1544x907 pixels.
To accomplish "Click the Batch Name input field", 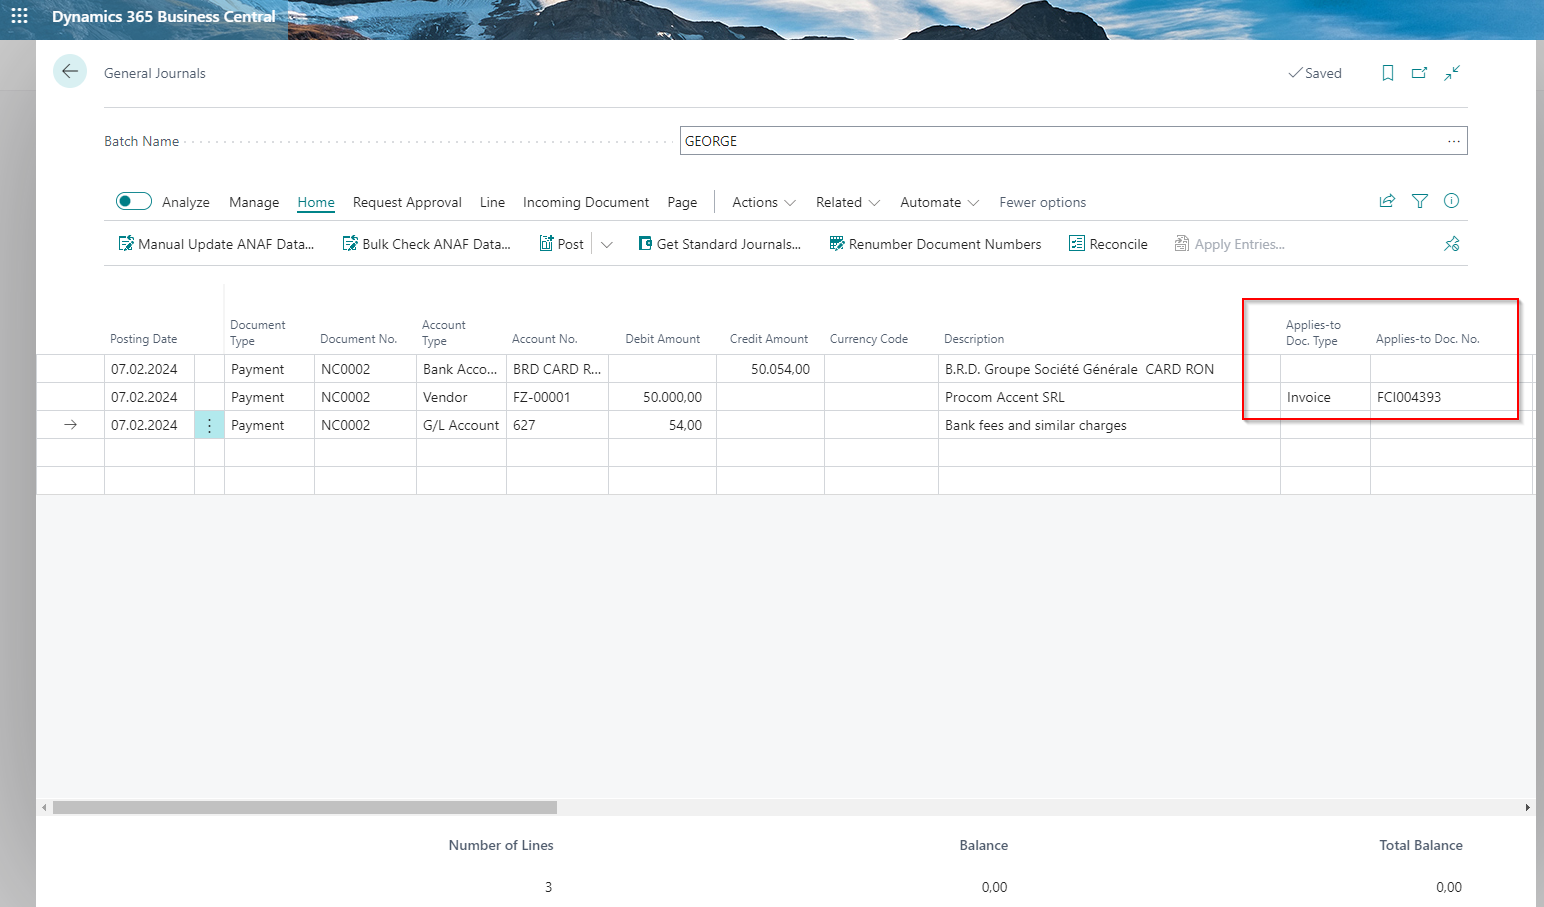I will click(1060, 141).
